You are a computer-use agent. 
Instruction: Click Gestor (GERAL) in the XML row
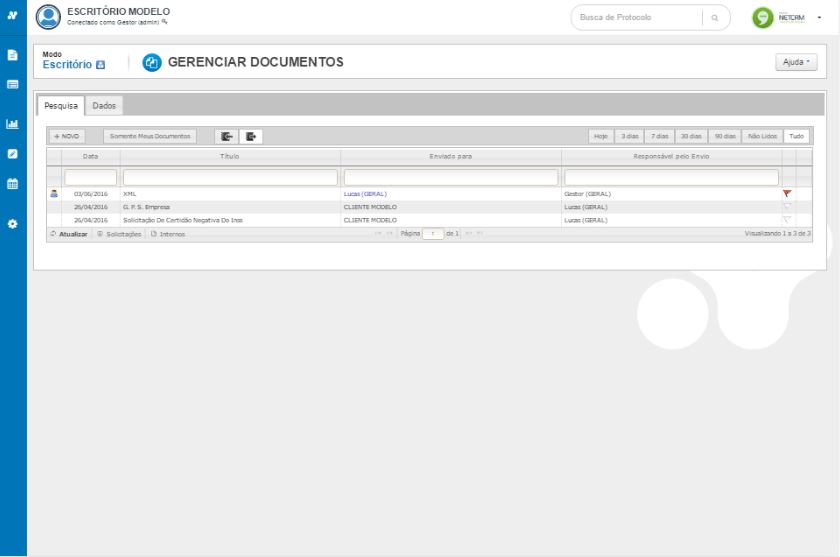coord(587,194)
